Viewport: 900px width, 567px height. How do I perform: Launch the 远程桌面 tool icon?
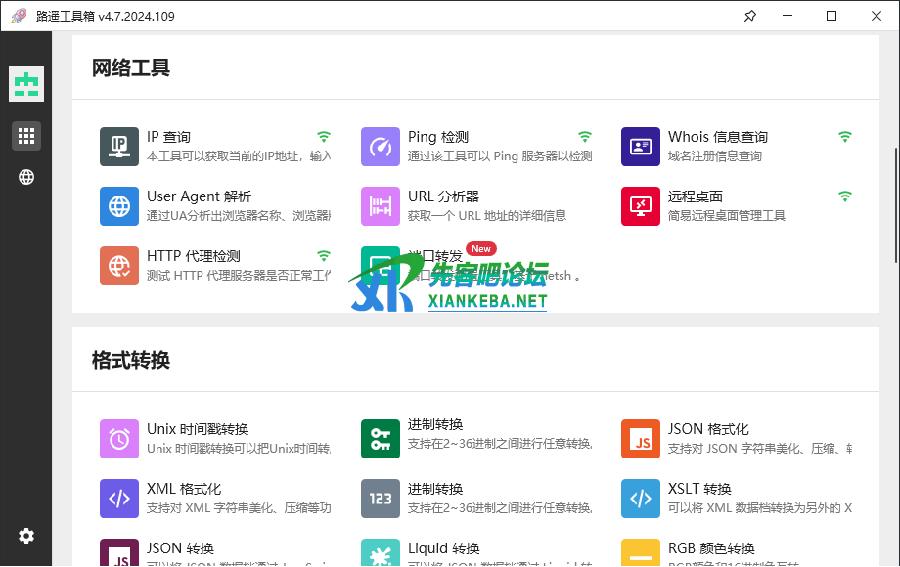(x=640, y=206)
